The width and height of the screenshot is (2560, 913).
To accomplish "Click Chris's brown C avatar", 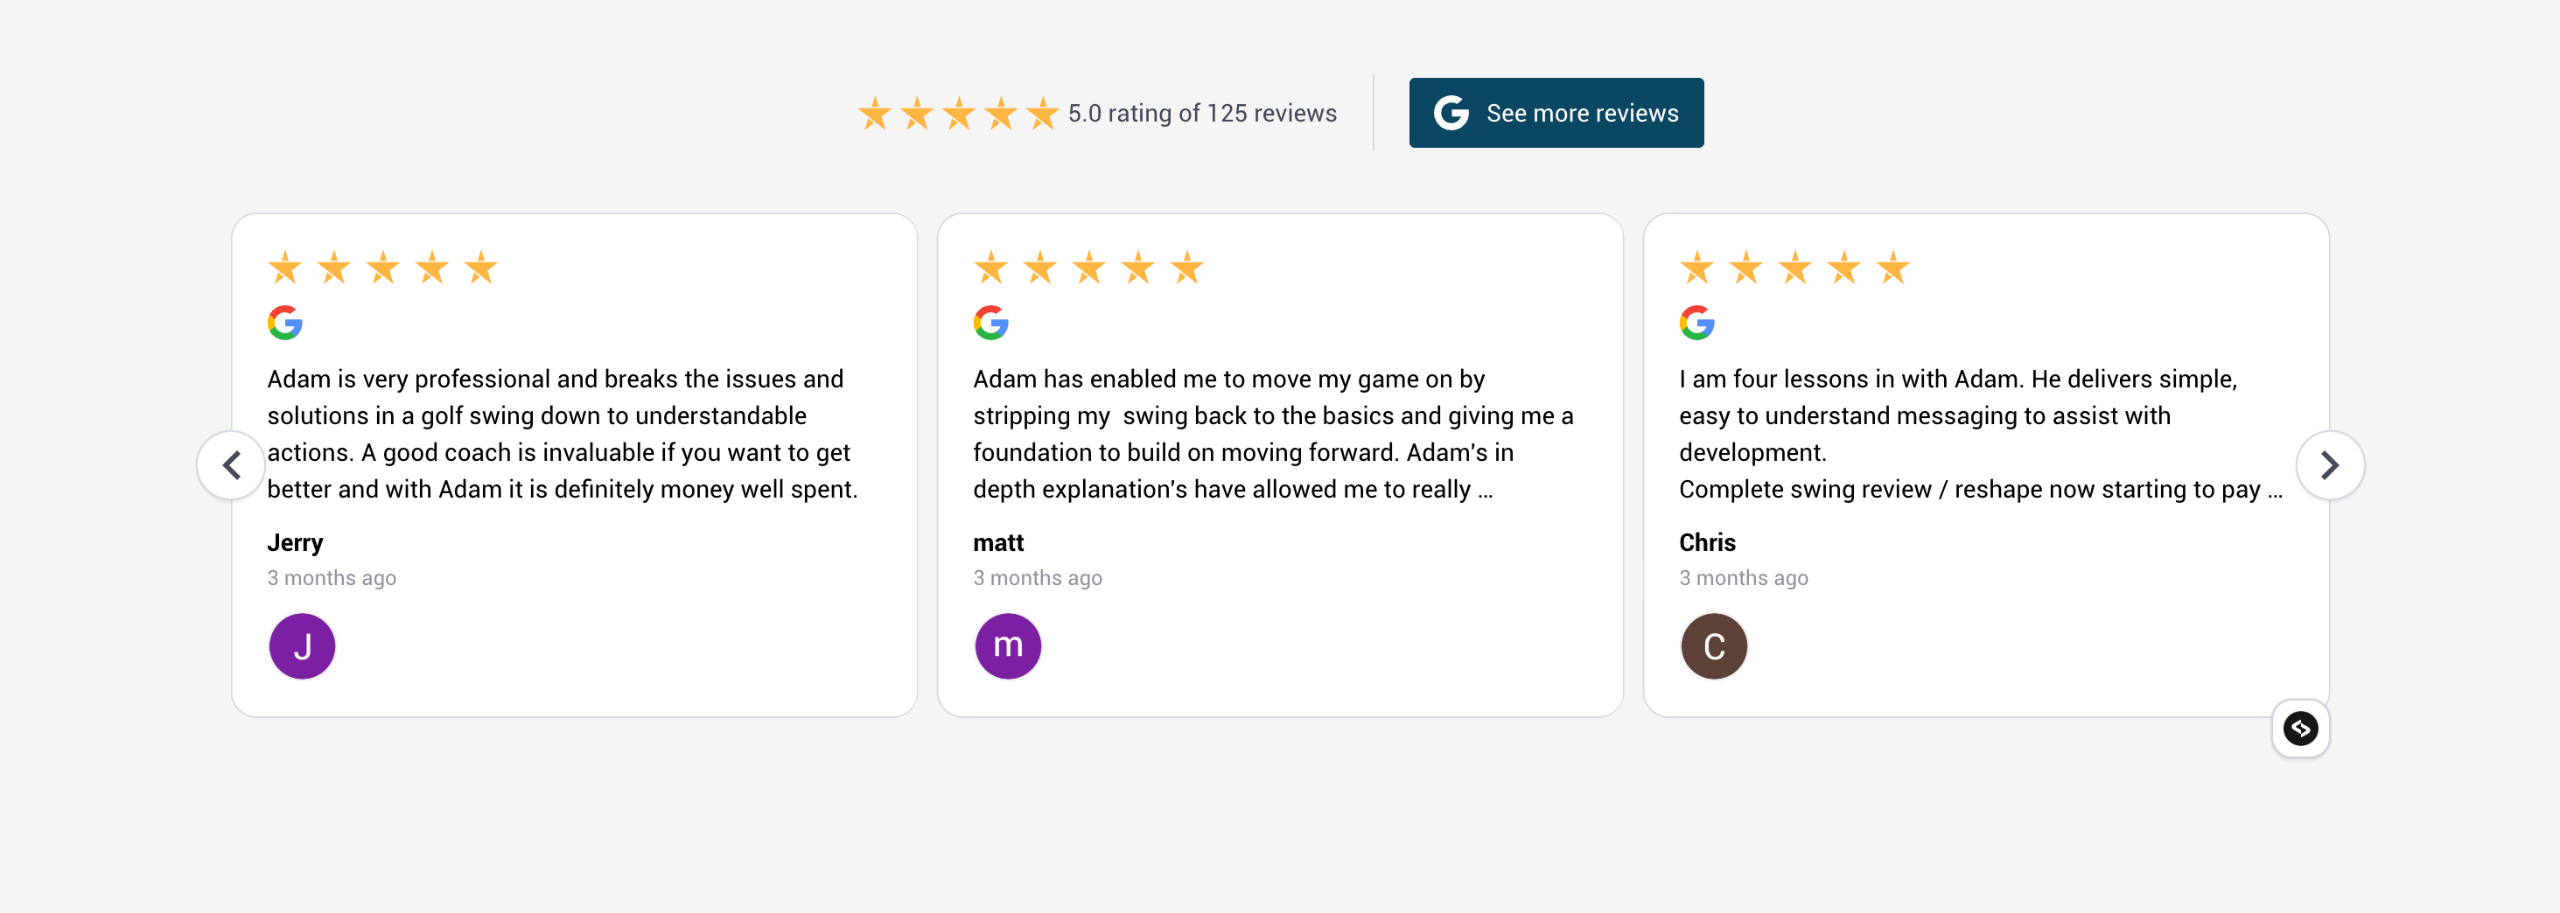I will (x=1714, y=646).
